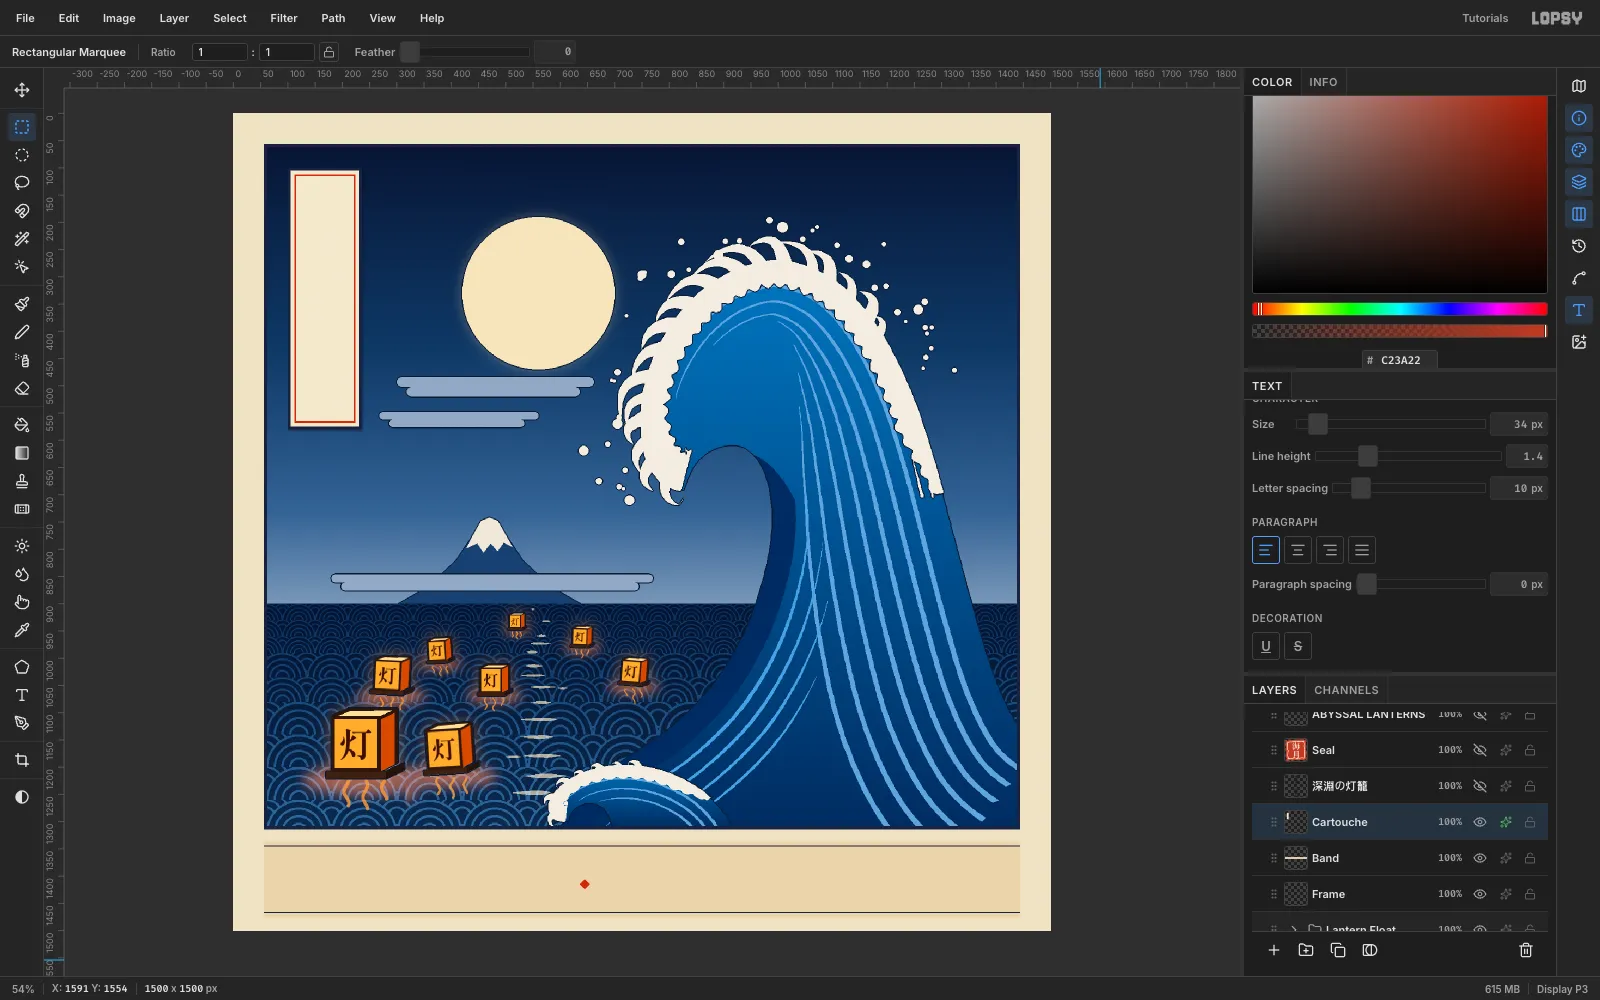Adjust the Letter spacing slider
Image resolution: width=1600 pixels, height=1000 pixels.
1409,488
